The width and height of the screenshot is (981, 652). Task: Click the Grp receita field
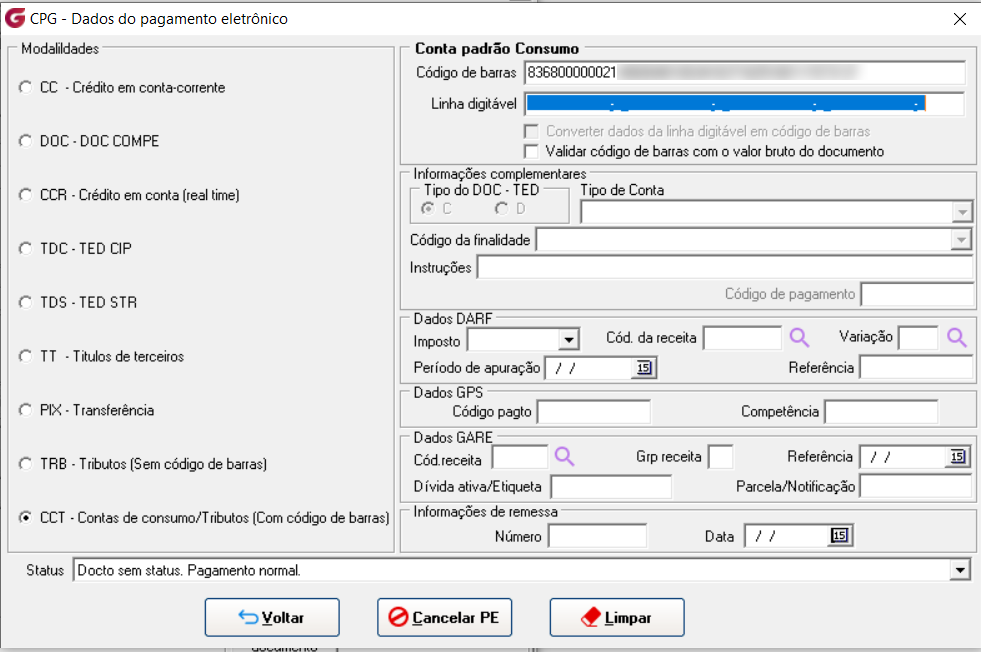pos(721,457)
